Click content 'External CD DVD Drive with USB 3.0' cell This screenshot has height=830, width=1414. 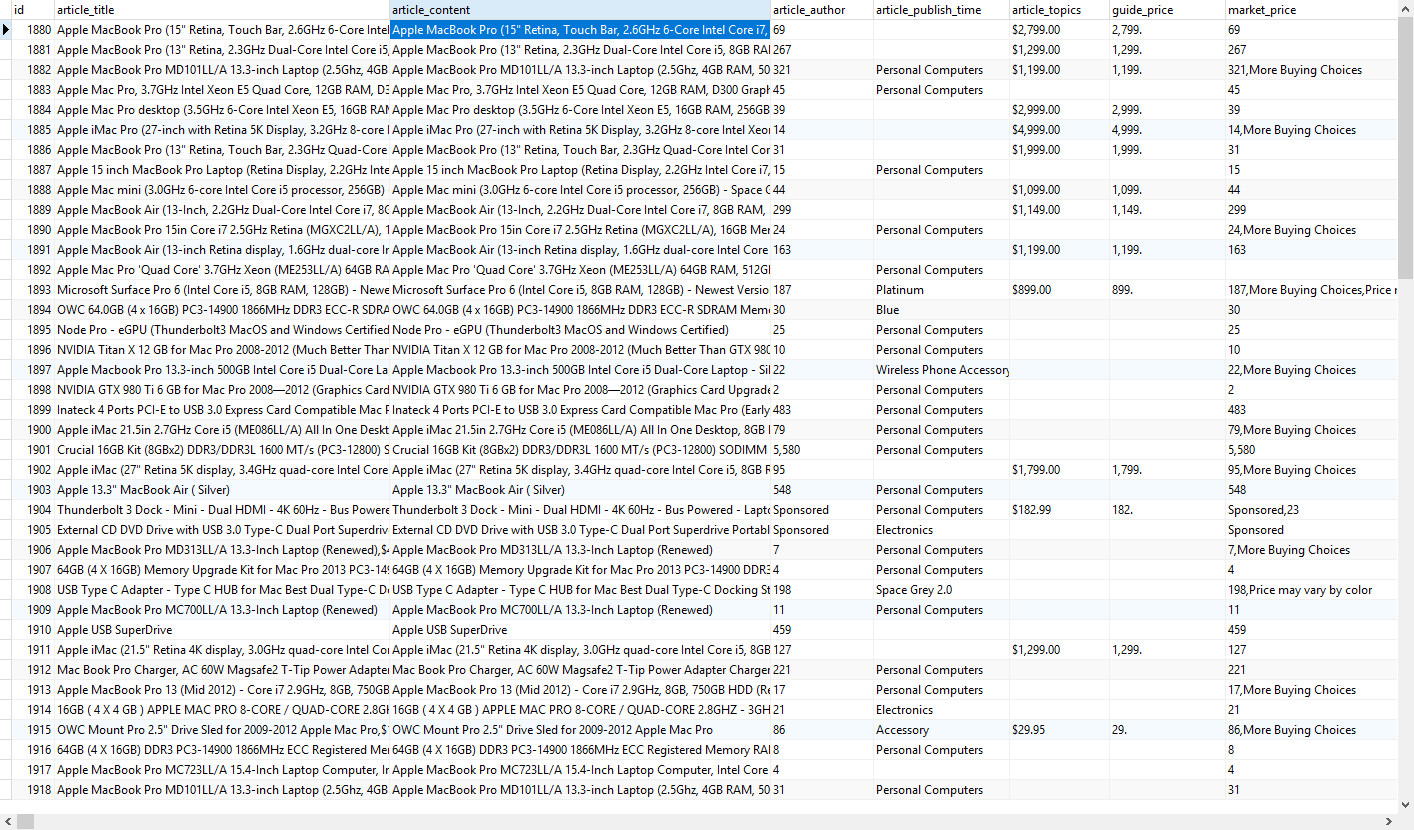(x=580, y=530)
